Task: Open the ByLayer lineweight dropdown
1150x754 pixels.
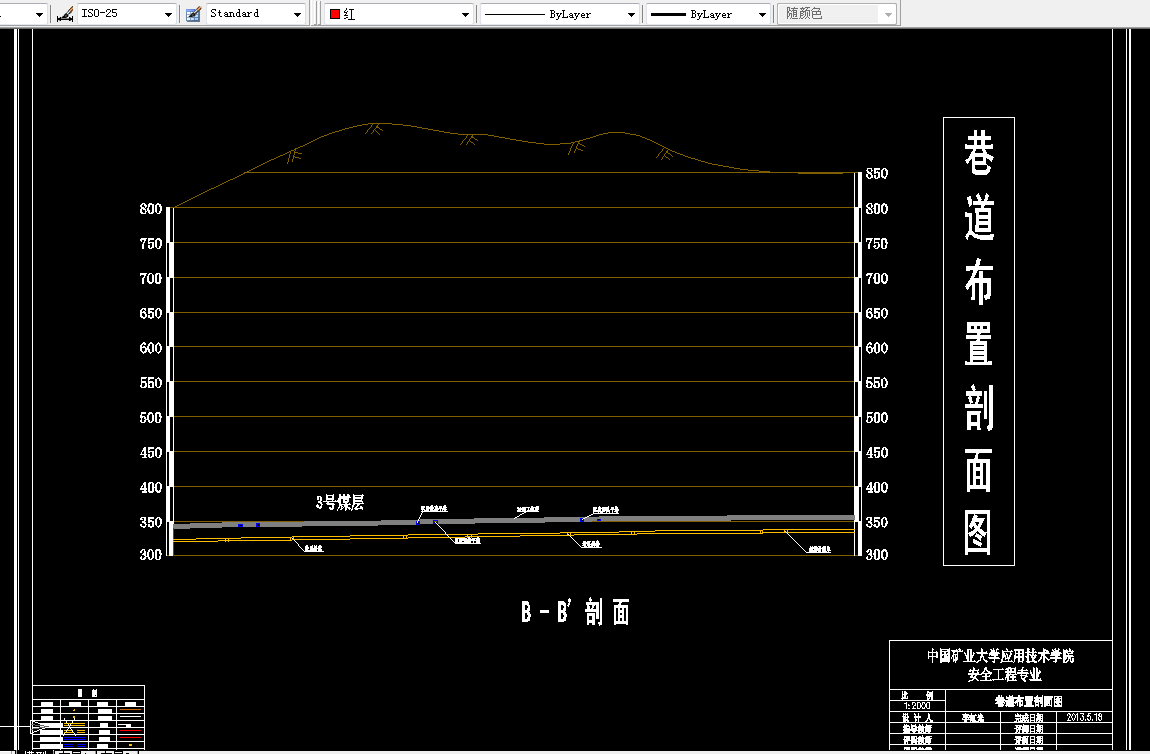Action: tap(708, 14)
